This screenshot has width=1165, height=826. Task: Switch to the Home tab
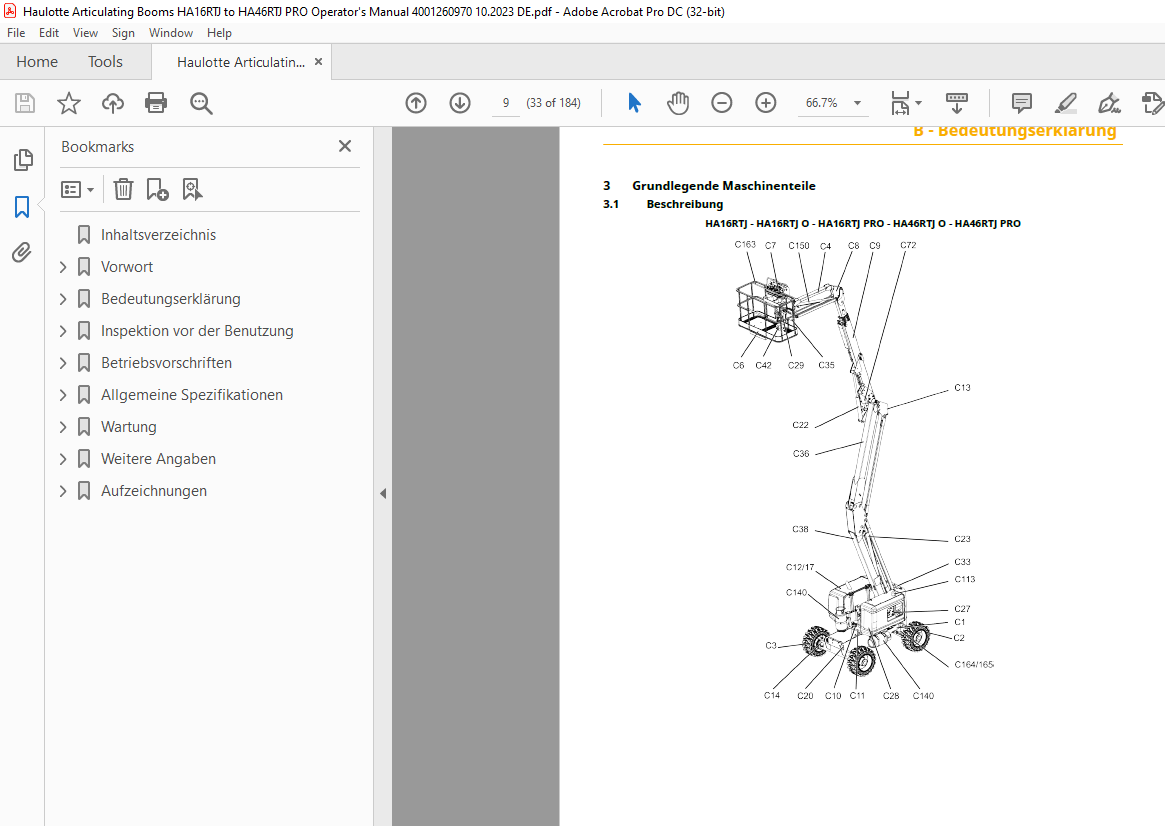point(37,62)
